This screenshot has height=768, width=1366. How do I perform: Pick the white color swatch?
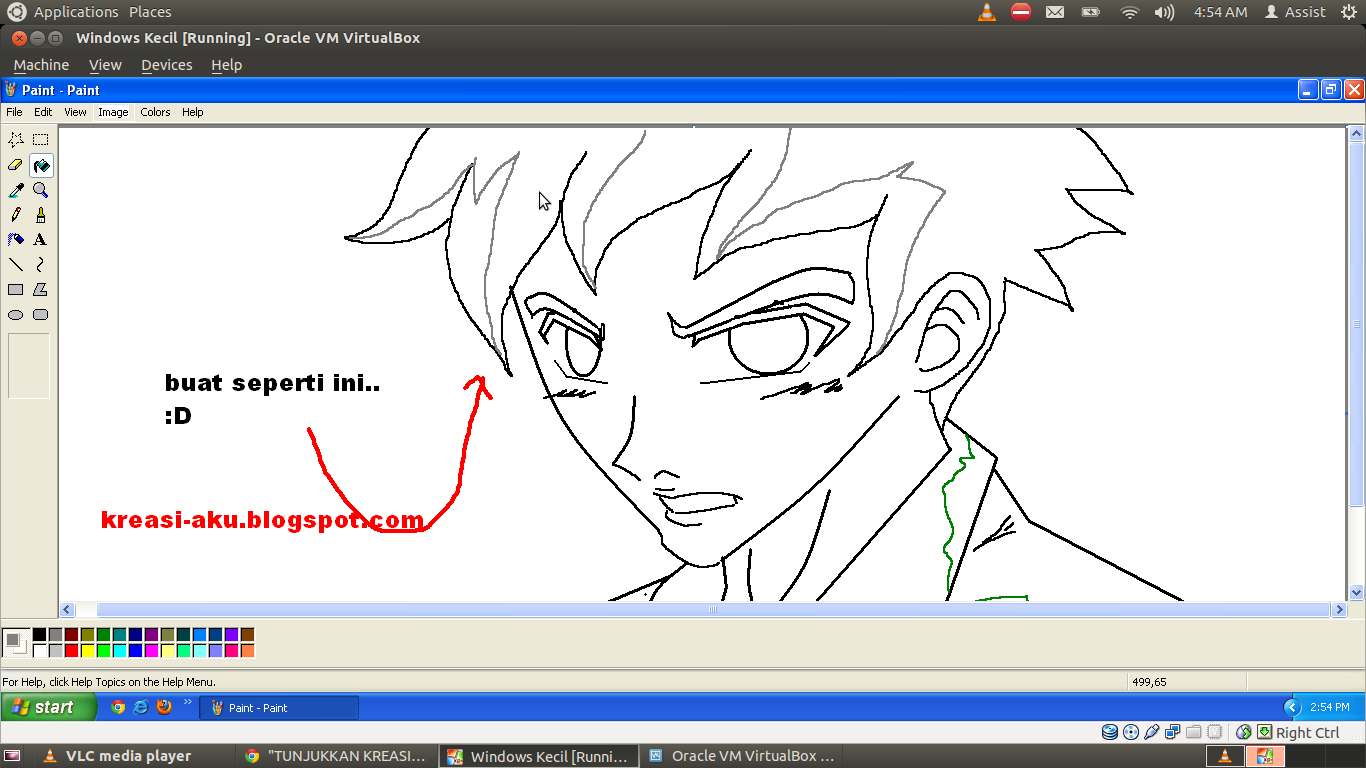39,650
